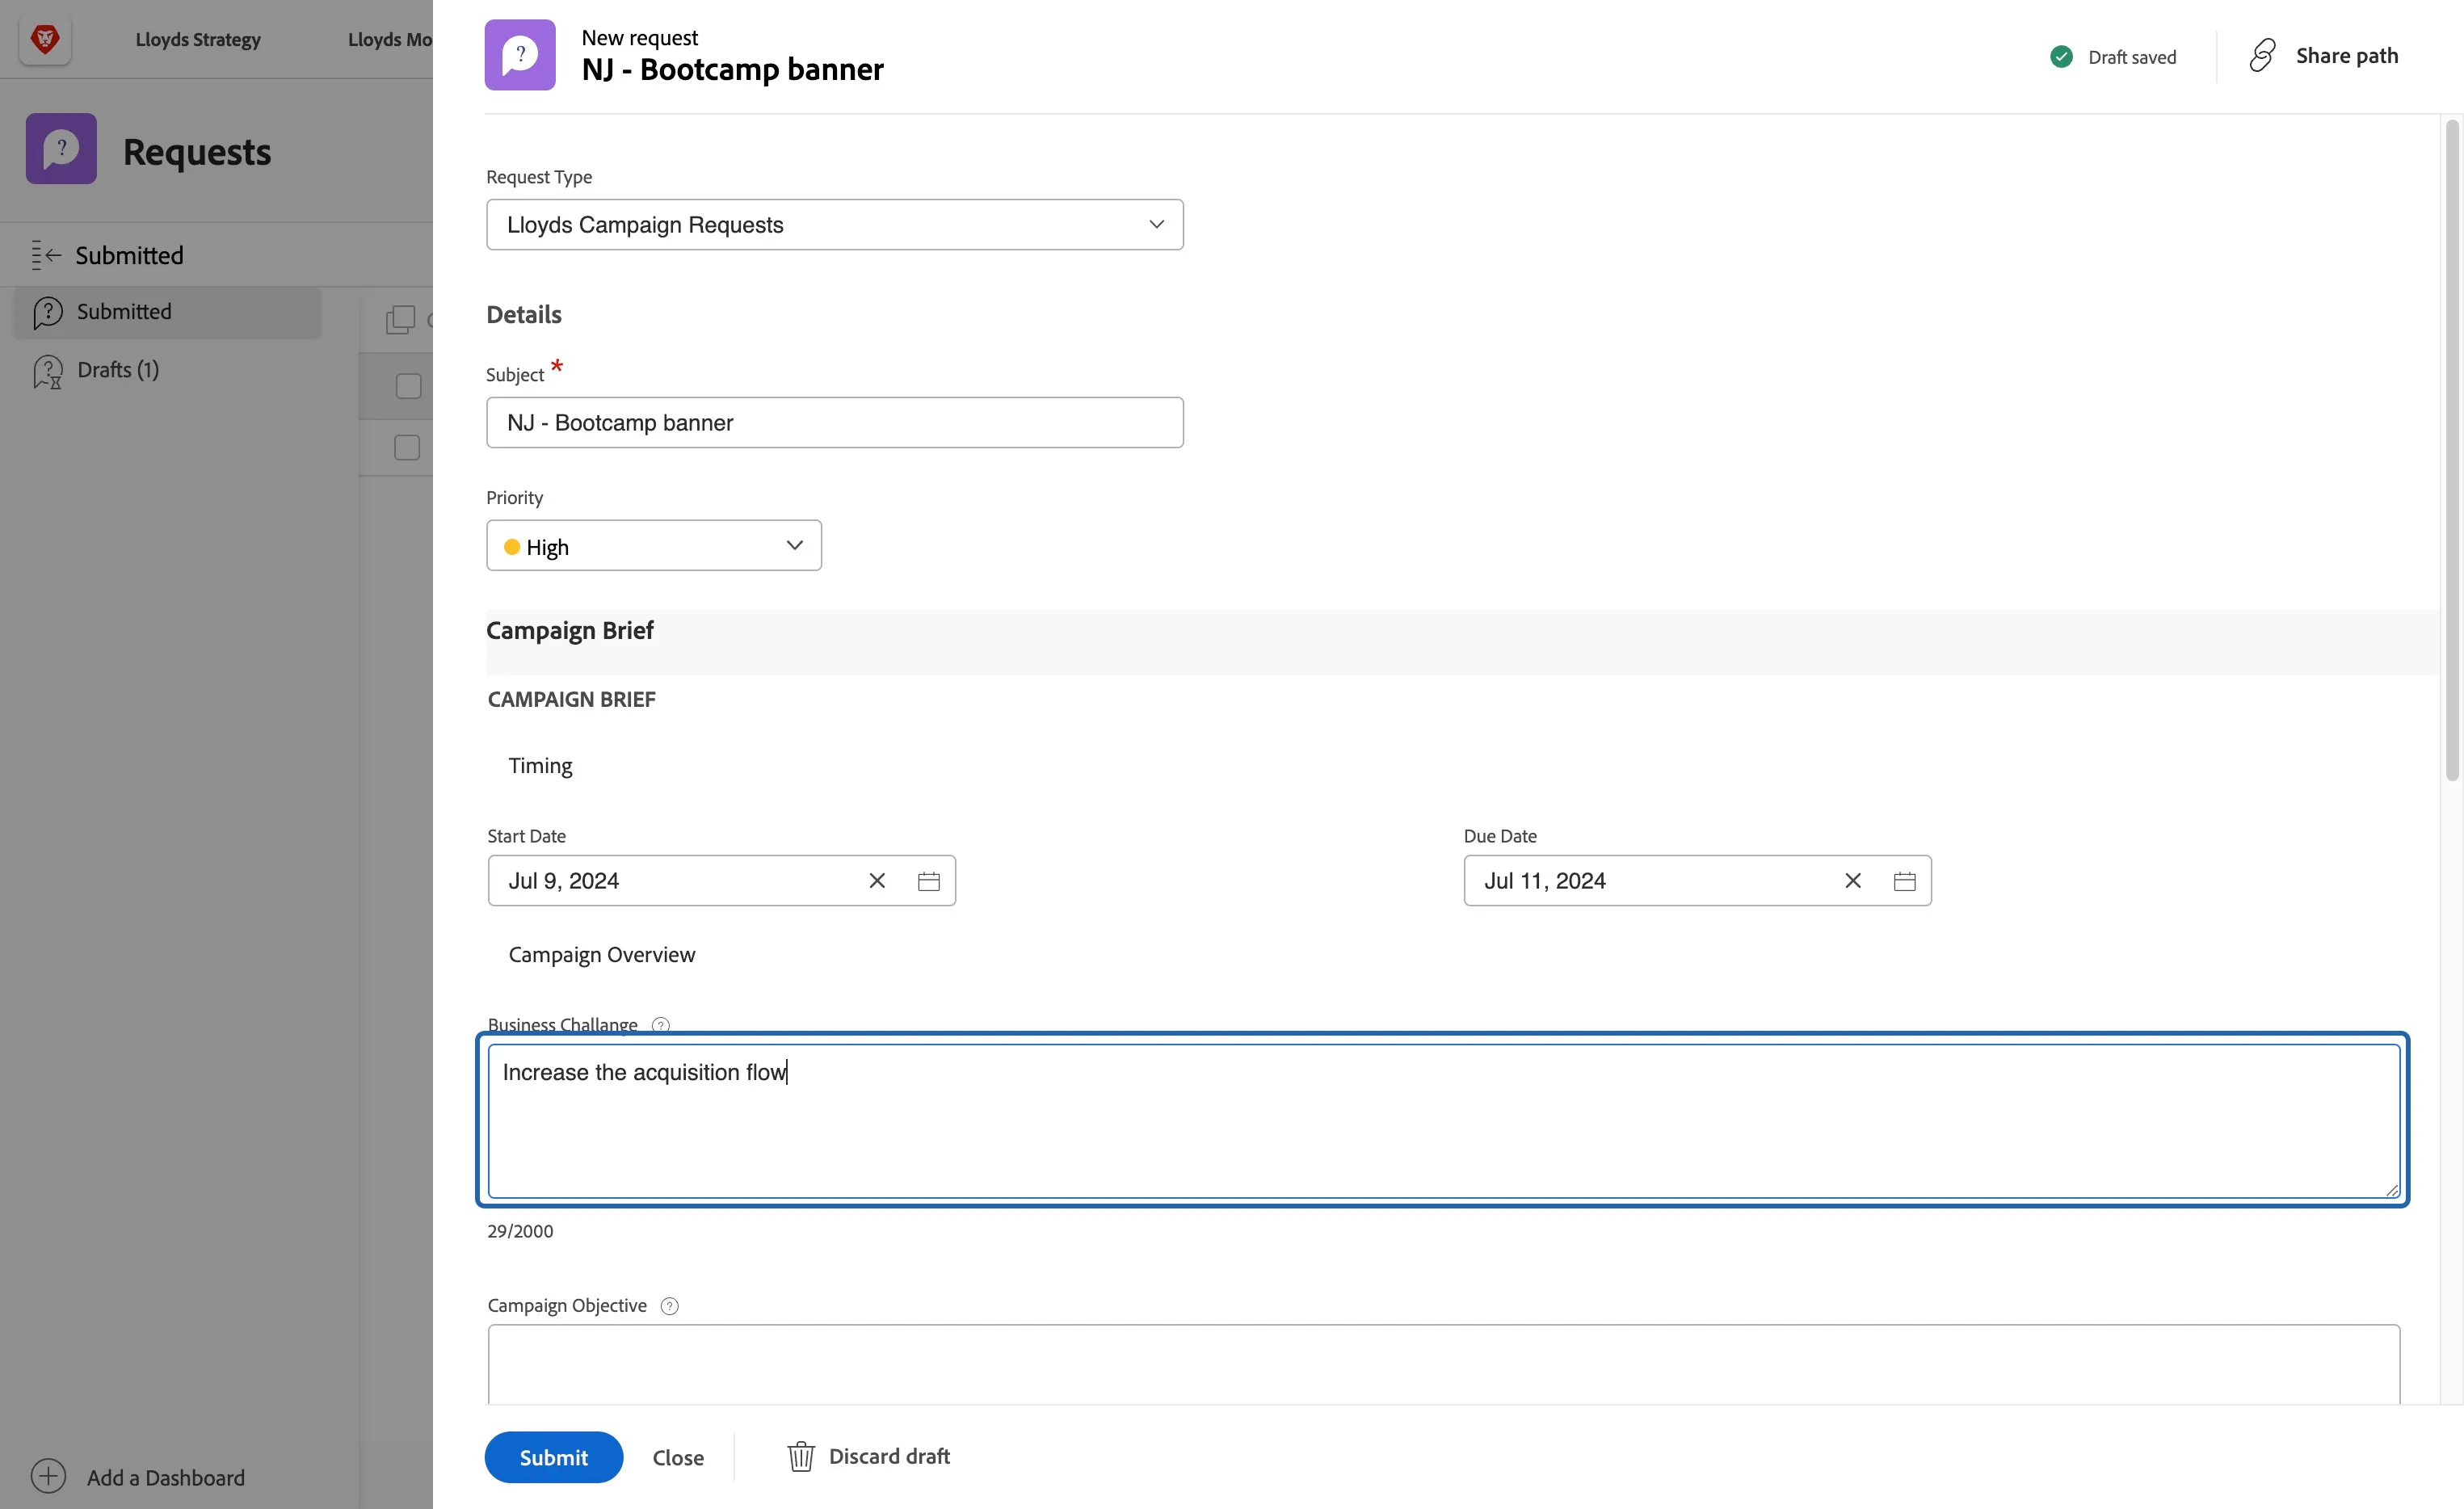The width and height of the screenshot is (2464, 1509).
Task: Submit the request
Action: pos(554,1458)
